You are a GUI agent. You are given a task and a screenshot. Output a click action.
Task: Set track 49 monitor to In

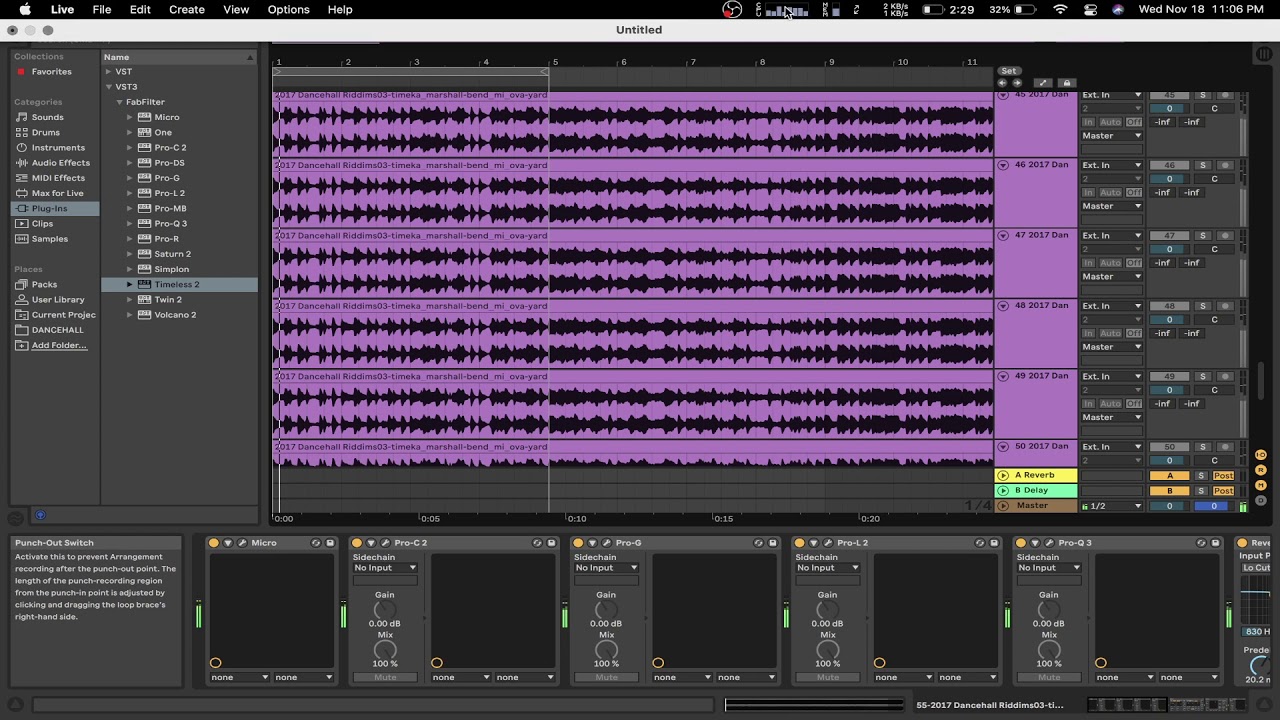(1089, 404)
